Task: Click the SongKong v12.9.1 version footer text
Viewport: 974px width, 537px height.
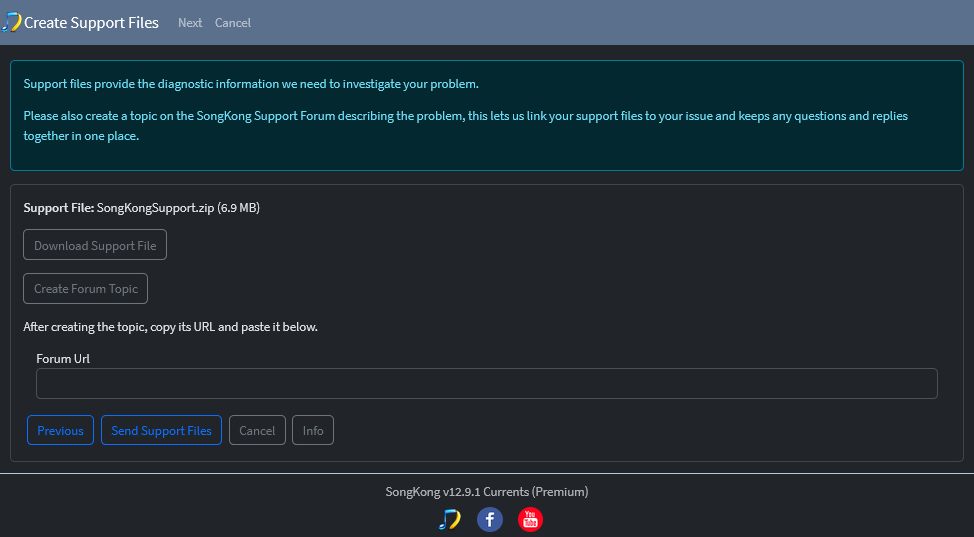Action: point(487,492)
